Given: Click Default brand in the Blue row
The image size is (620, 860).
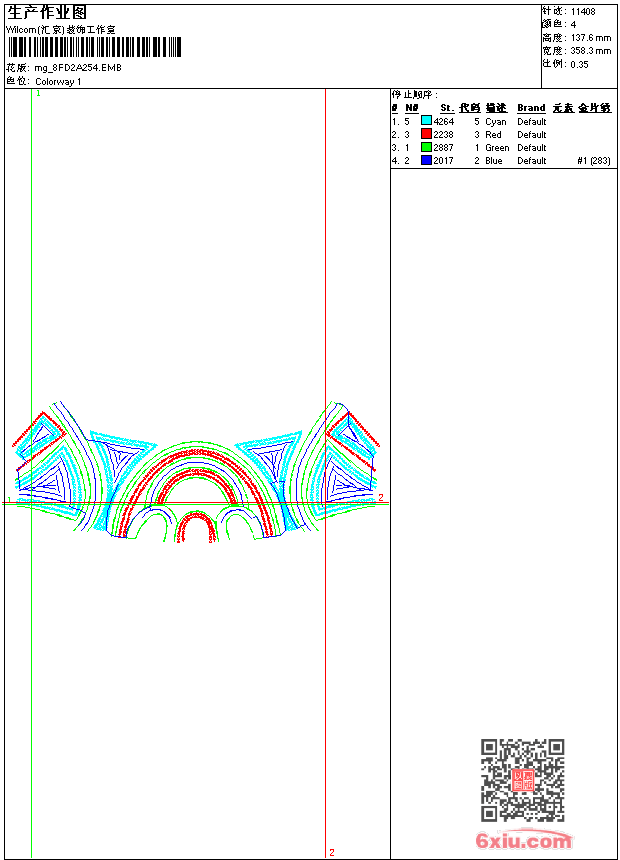Looking at the screenshot, I should point(532,161).
